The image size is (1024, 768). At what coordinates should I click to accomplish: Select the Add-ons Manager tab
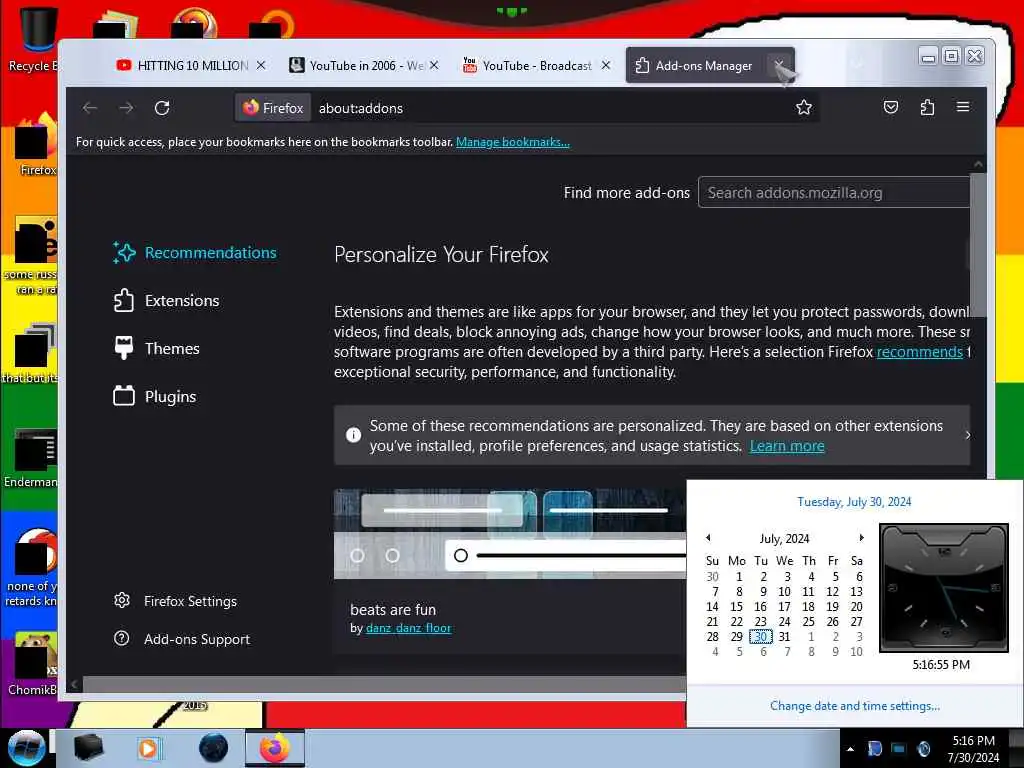703,65
